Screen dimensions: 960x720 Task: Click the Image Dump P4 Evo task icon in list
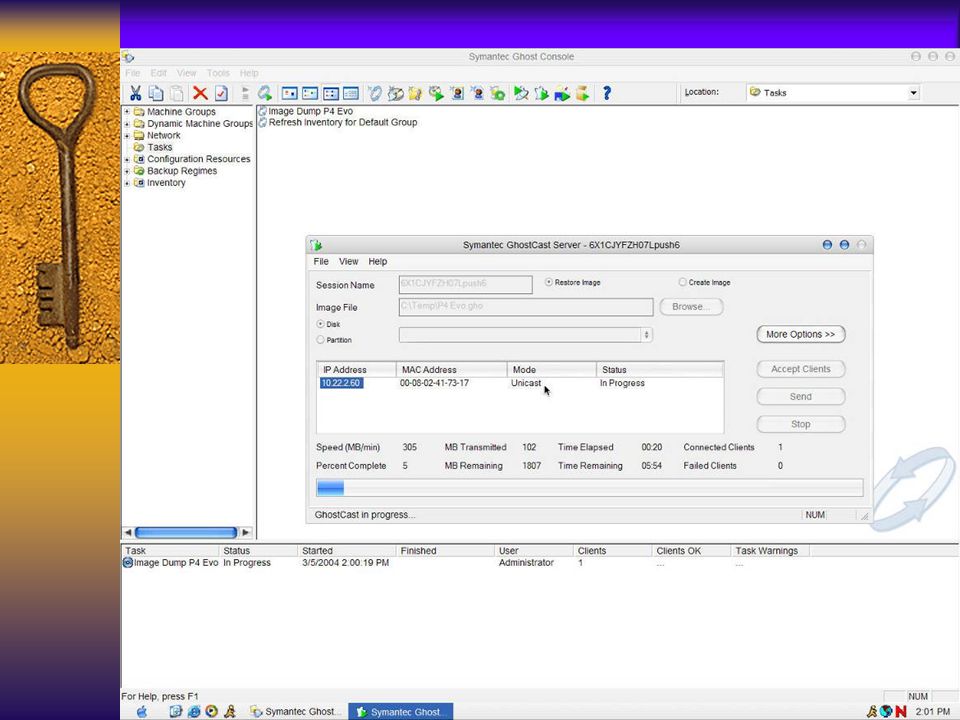[x=263, y=111]
